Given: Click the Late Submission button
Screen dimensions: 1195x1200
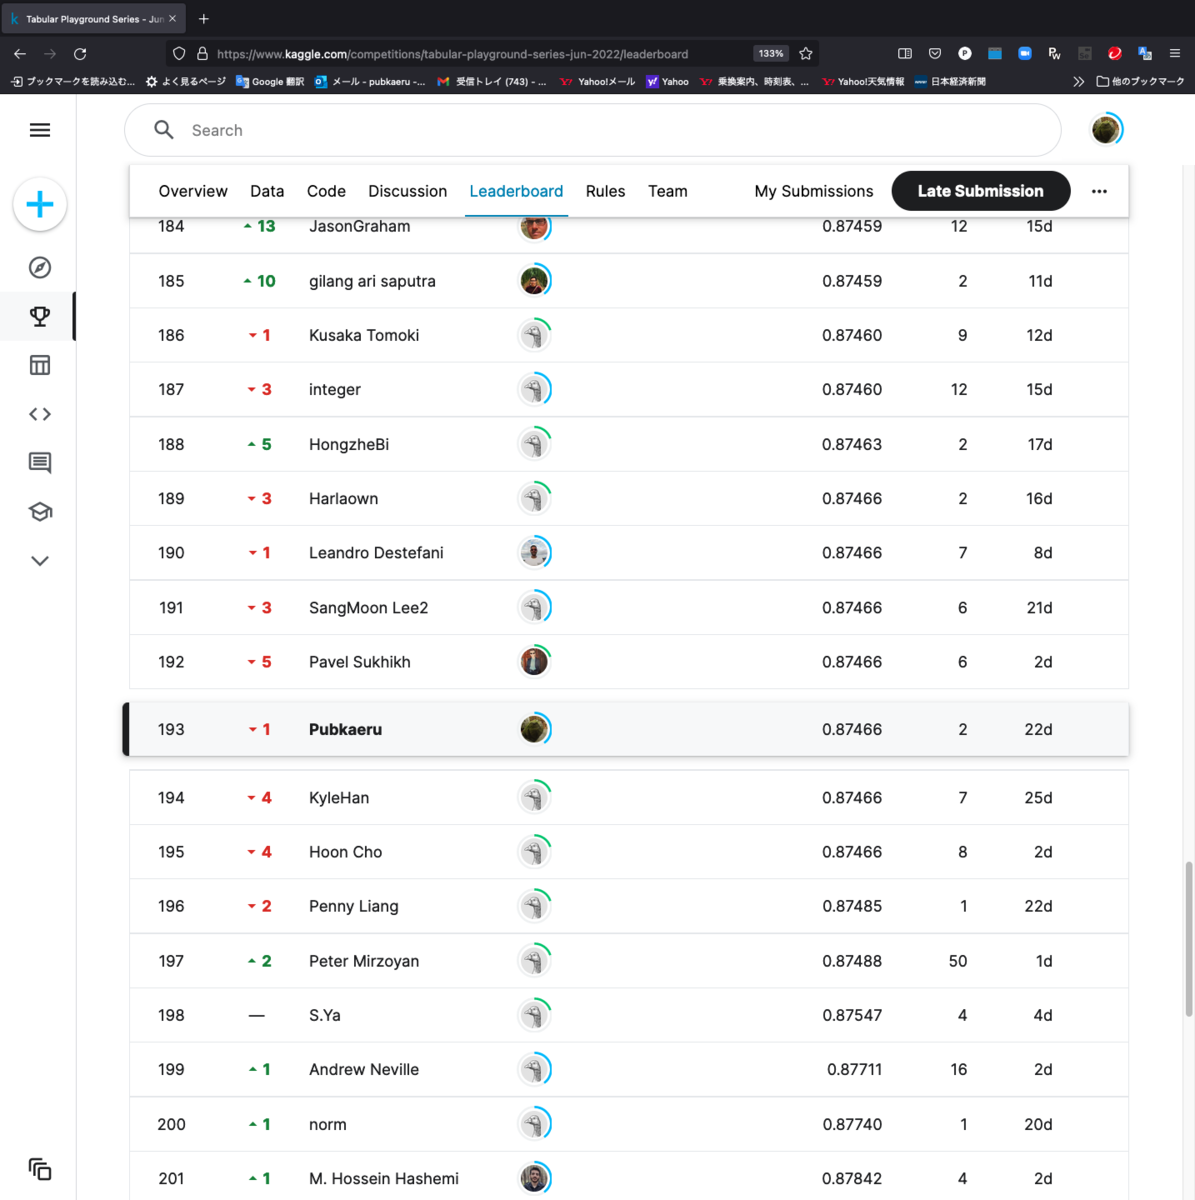Looking at the screenshot, I should (980, 190).
